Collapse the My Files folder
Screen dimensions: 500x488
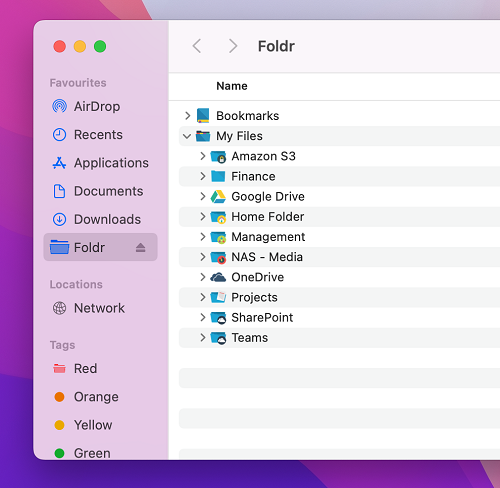[x=187, y=136]
